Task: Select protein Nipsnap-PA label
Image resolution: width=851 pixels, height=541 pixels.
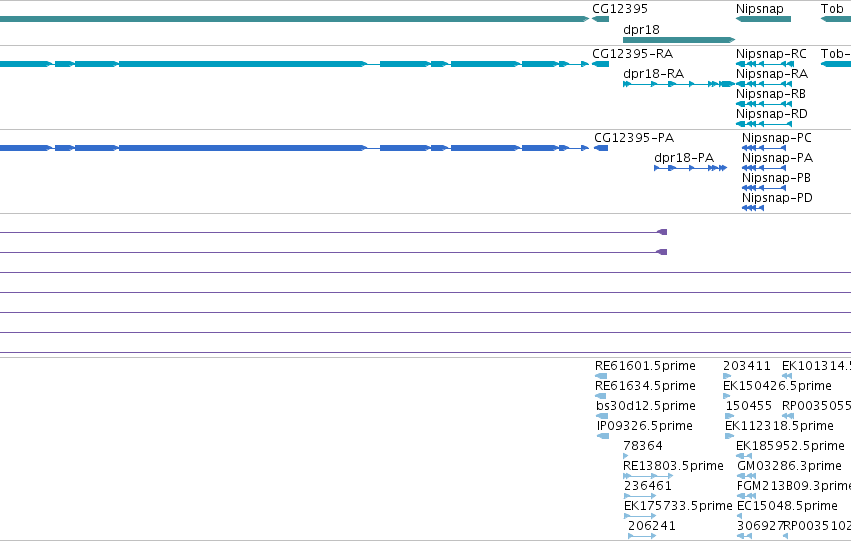Action: click(x=777, y=158)
